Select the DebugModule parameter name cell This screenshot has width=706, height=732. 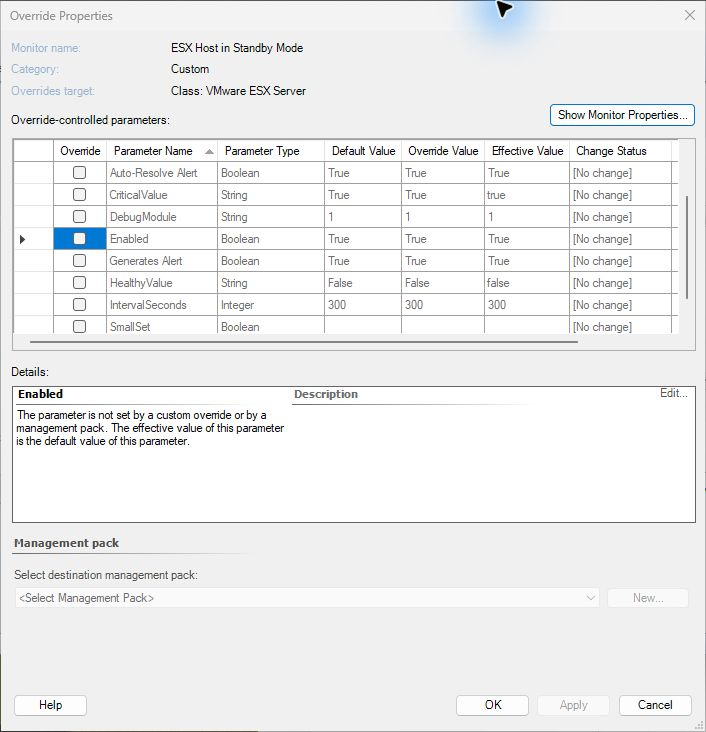(162, 217)
